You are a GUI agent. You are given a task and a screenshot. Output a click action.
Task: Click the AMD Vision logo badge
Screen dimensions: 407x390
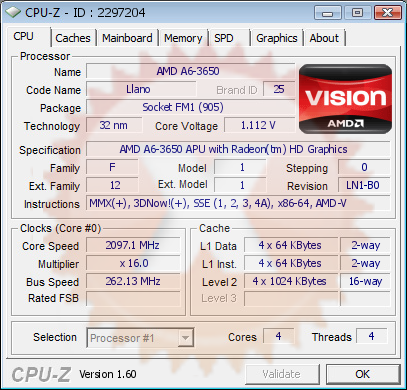(x=345, y=99)
